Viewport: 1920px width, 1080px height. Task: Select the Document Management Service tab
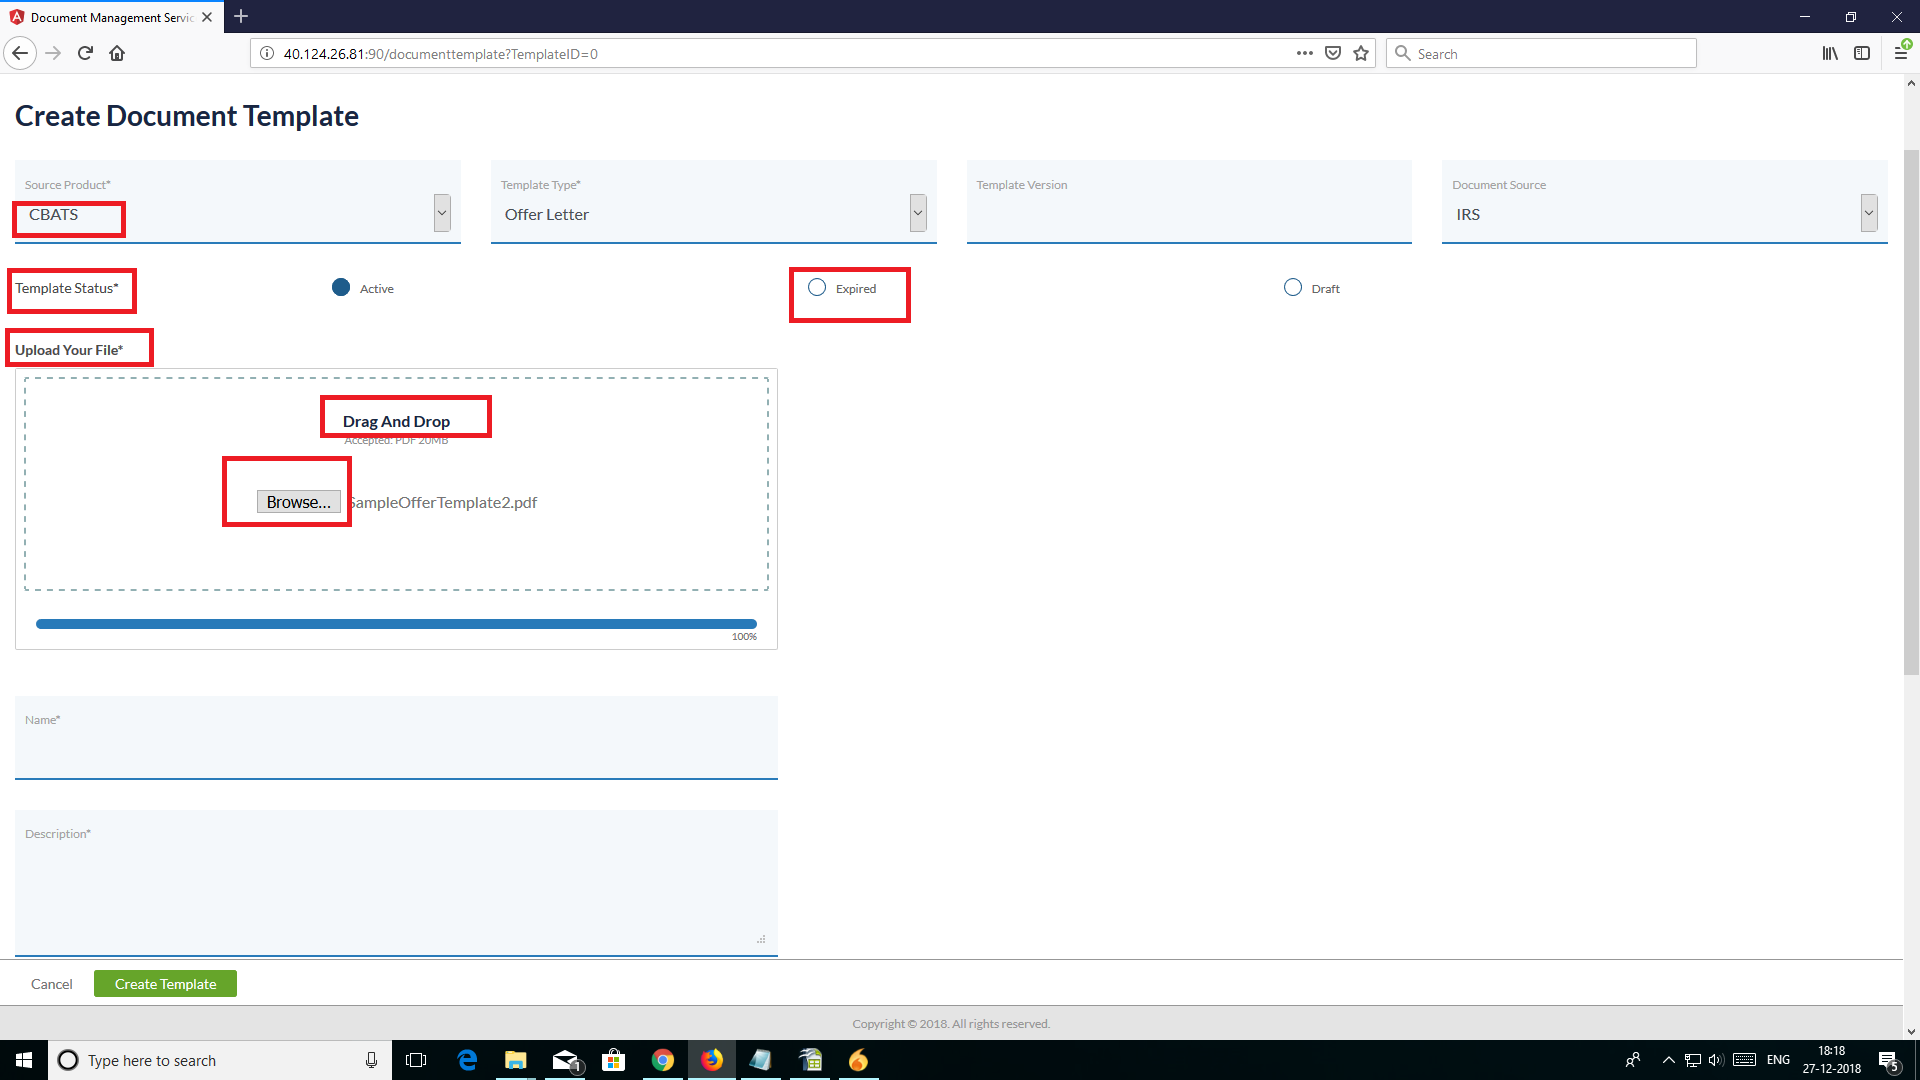click(x=110, y=17)
